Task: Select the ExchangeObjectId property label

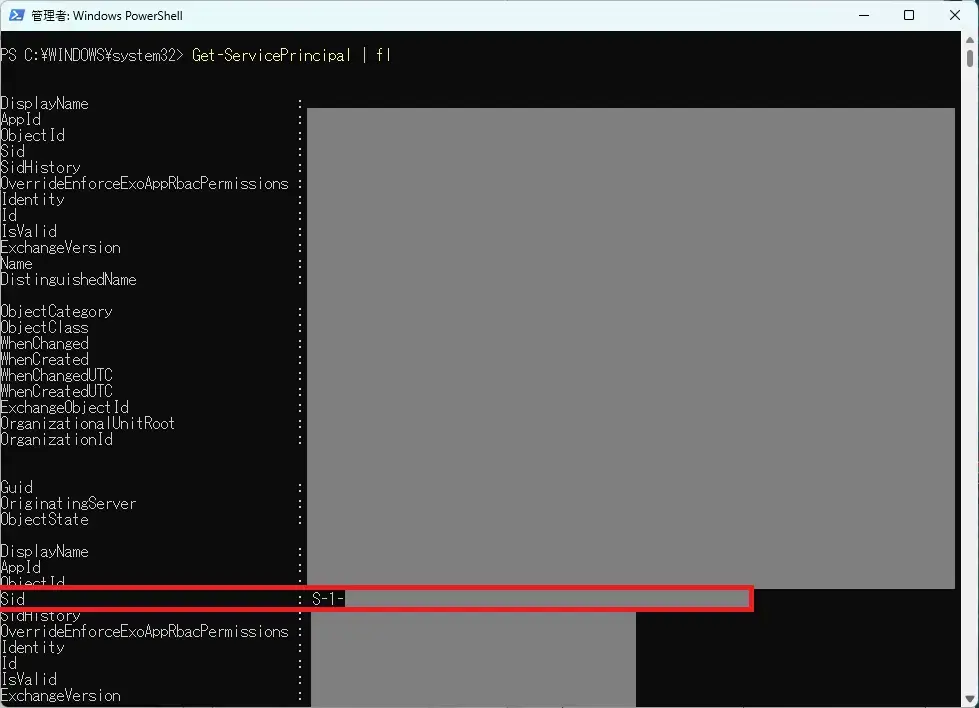Action: (x=65, y=408)
